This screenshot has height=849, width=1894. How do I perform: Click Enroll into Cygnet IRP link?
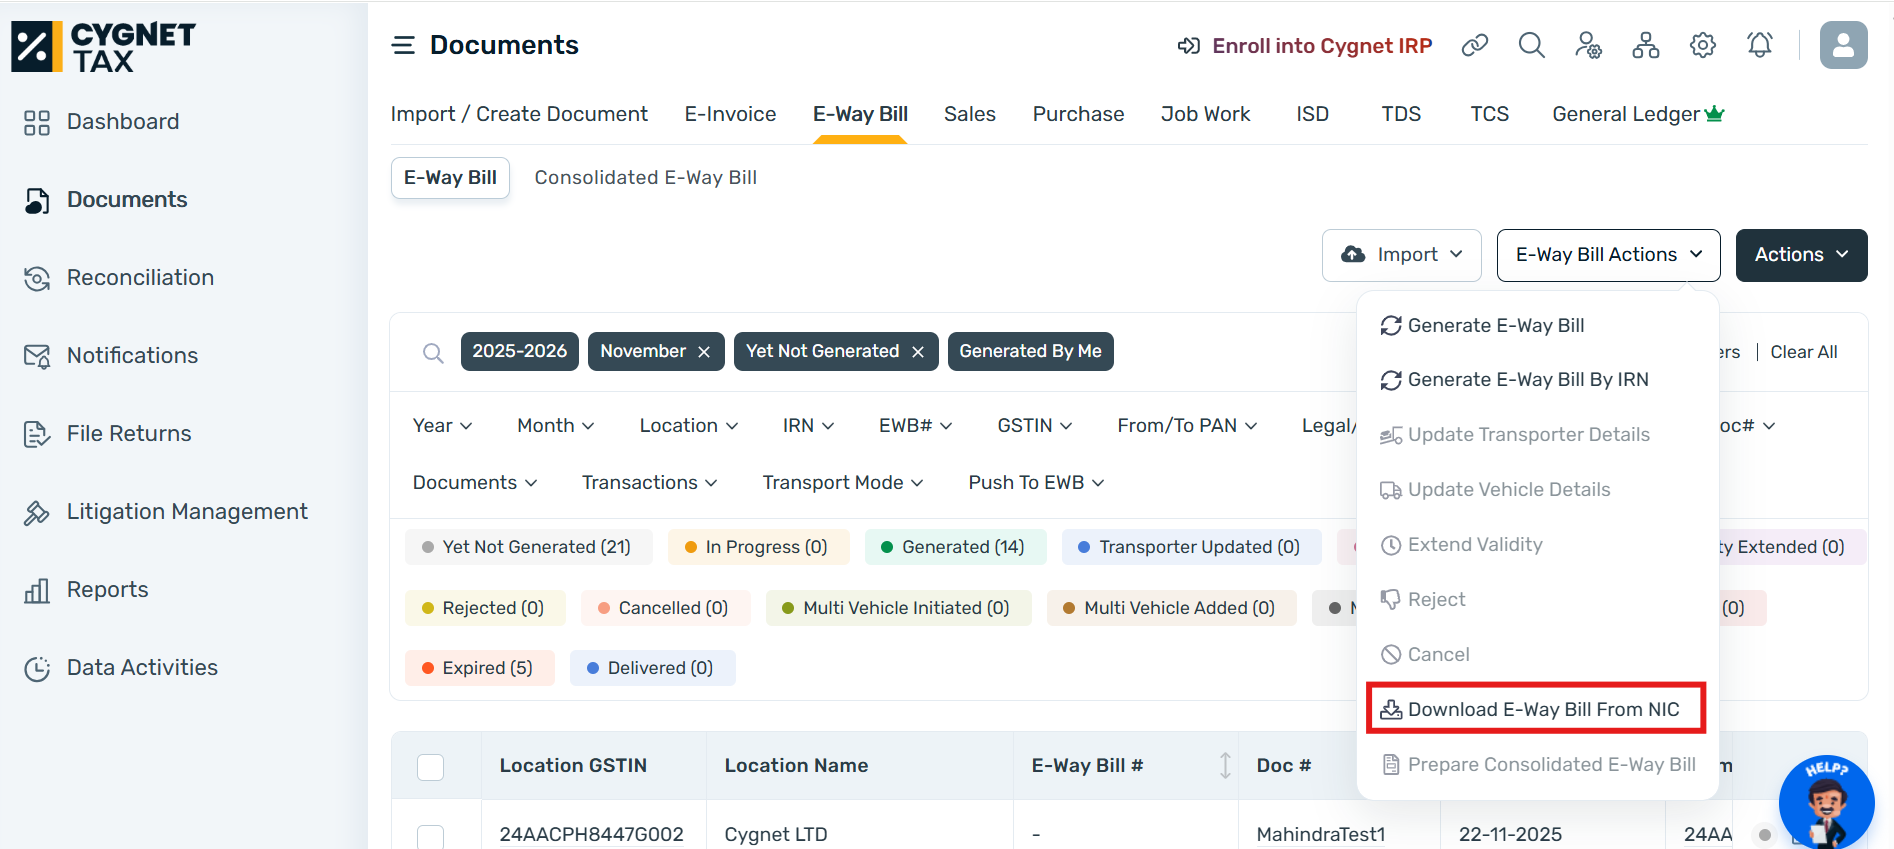1321,46
